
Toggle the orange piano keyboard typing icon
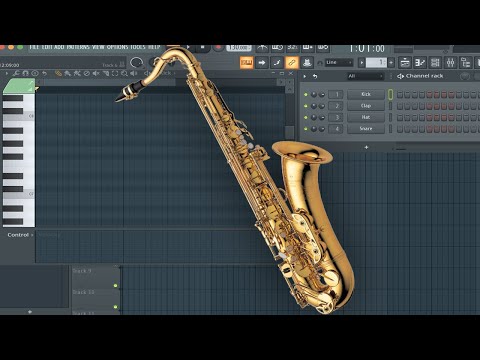tap(247, 62)
